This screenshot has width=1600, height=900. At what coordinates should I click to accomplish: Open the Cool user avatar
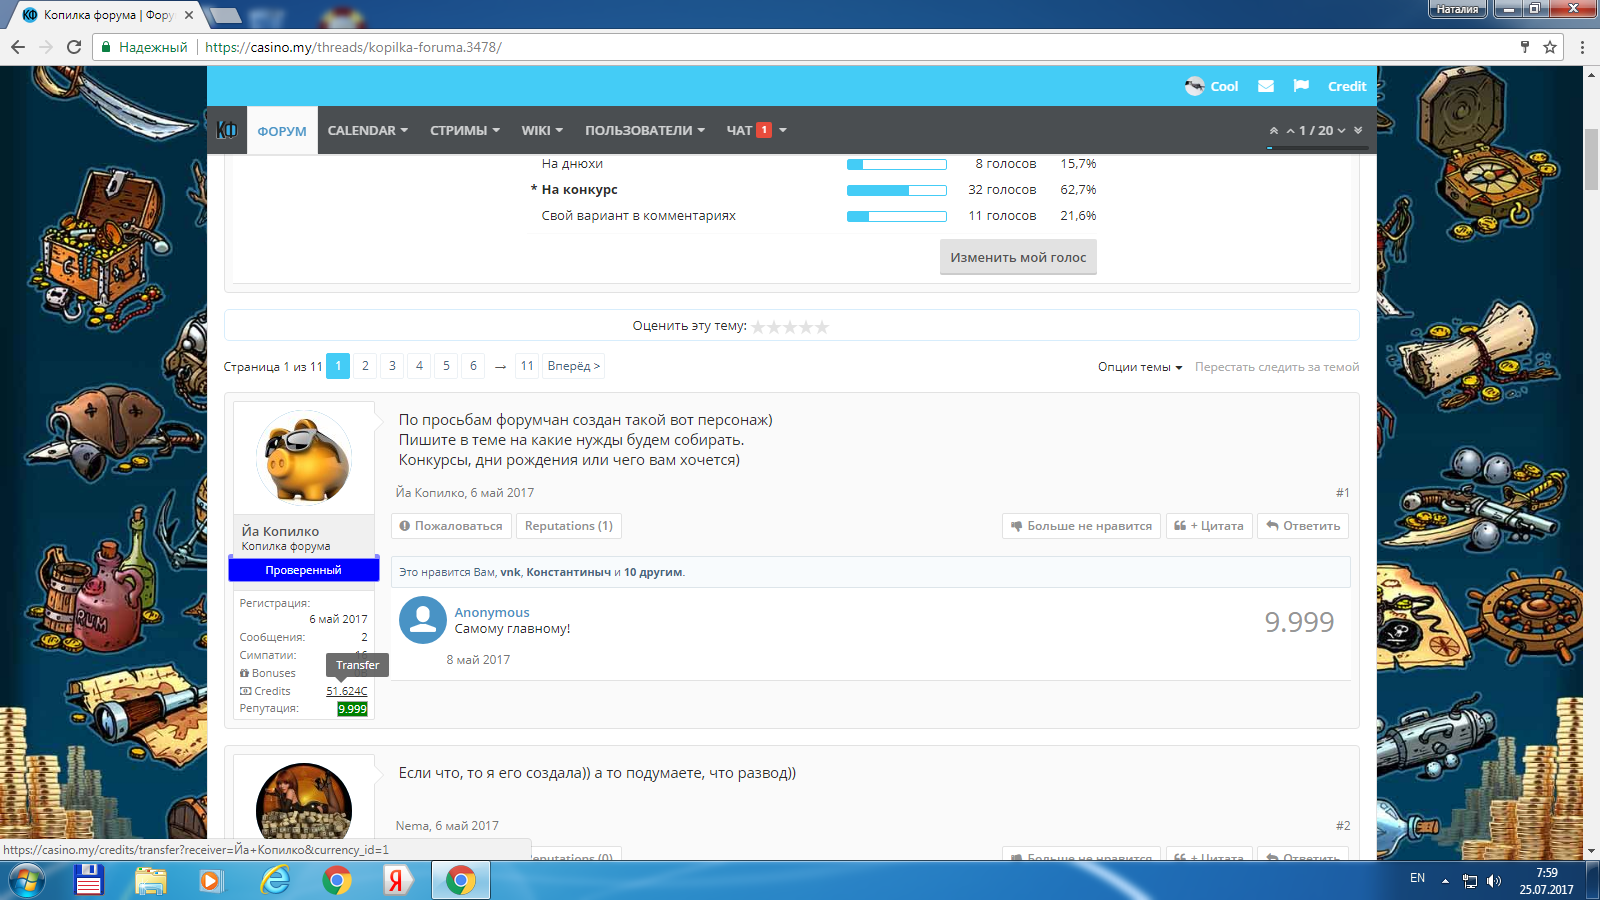point(1194,86)
